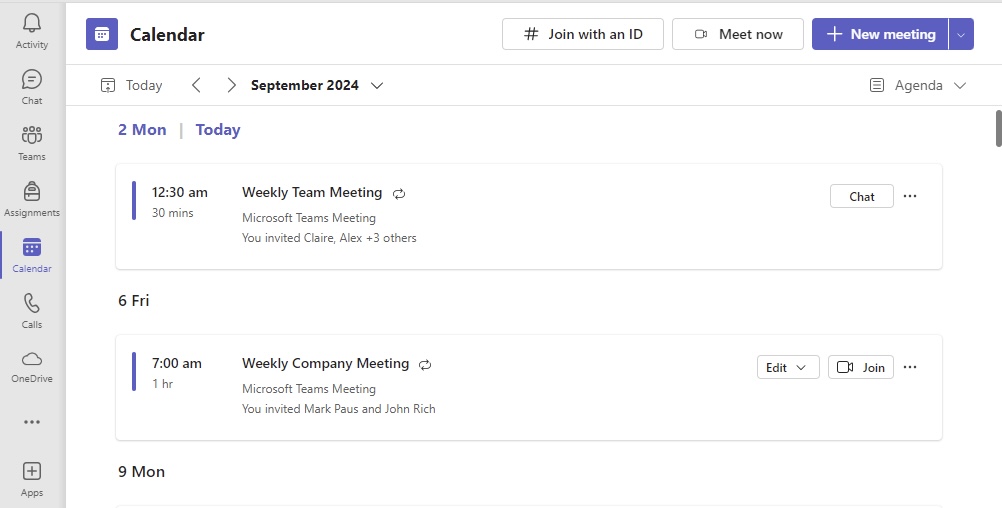
Task: Open OneDrive cloud icon
Action: tap(31, 359)
